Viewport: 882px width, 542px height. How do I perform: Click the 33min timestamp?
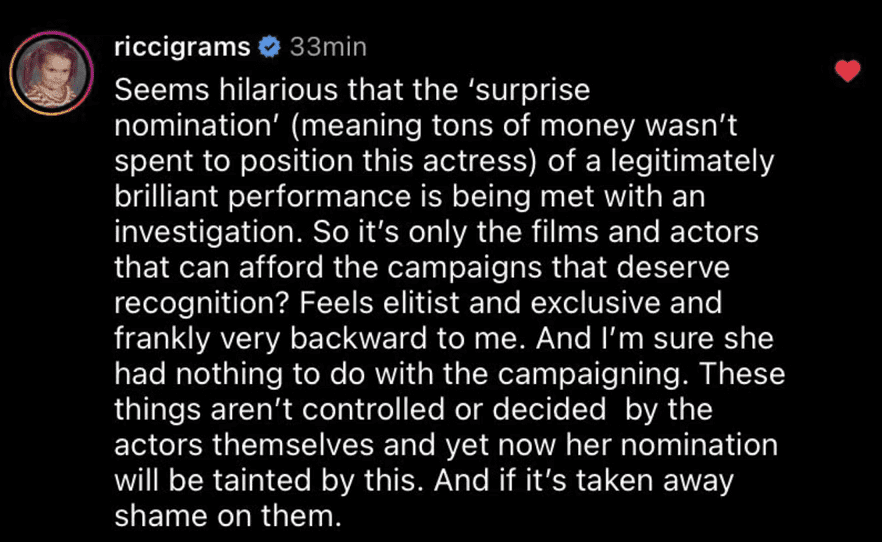click(x=328, y=47)
